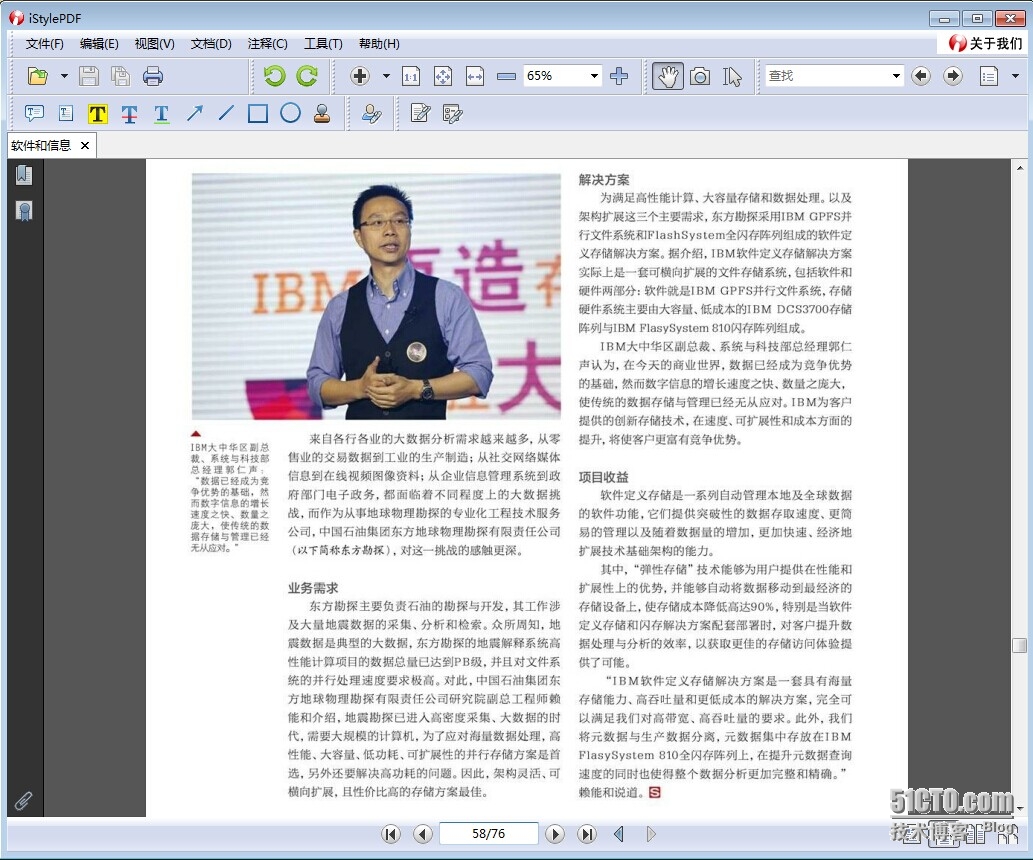The height and width of the screenshot is (860, 1033).
Task: Select the snapshot camera tool
Action: point(700,76)
